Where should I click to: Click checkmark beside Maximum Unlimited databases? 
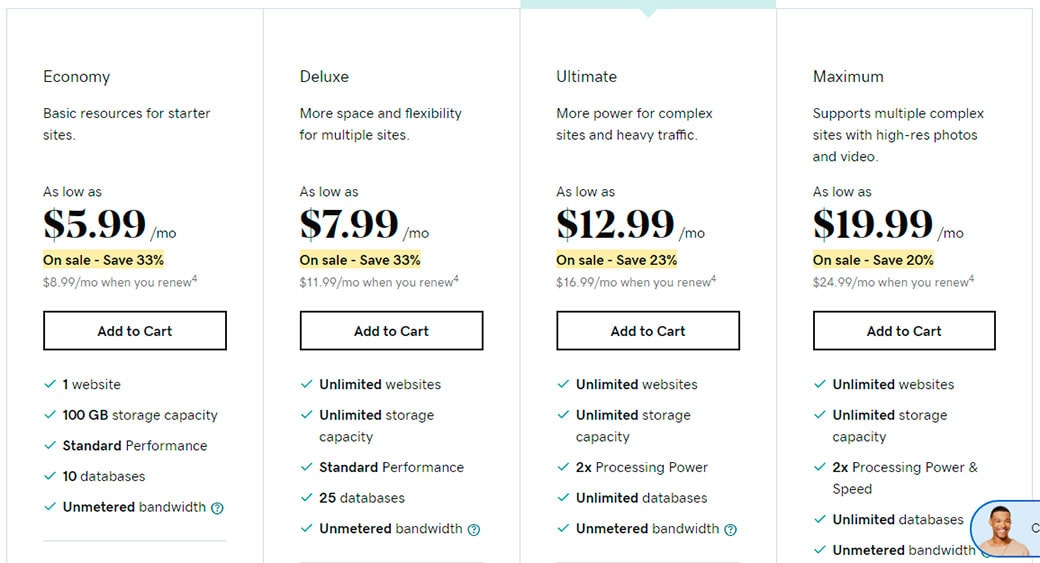click(820, 520)
